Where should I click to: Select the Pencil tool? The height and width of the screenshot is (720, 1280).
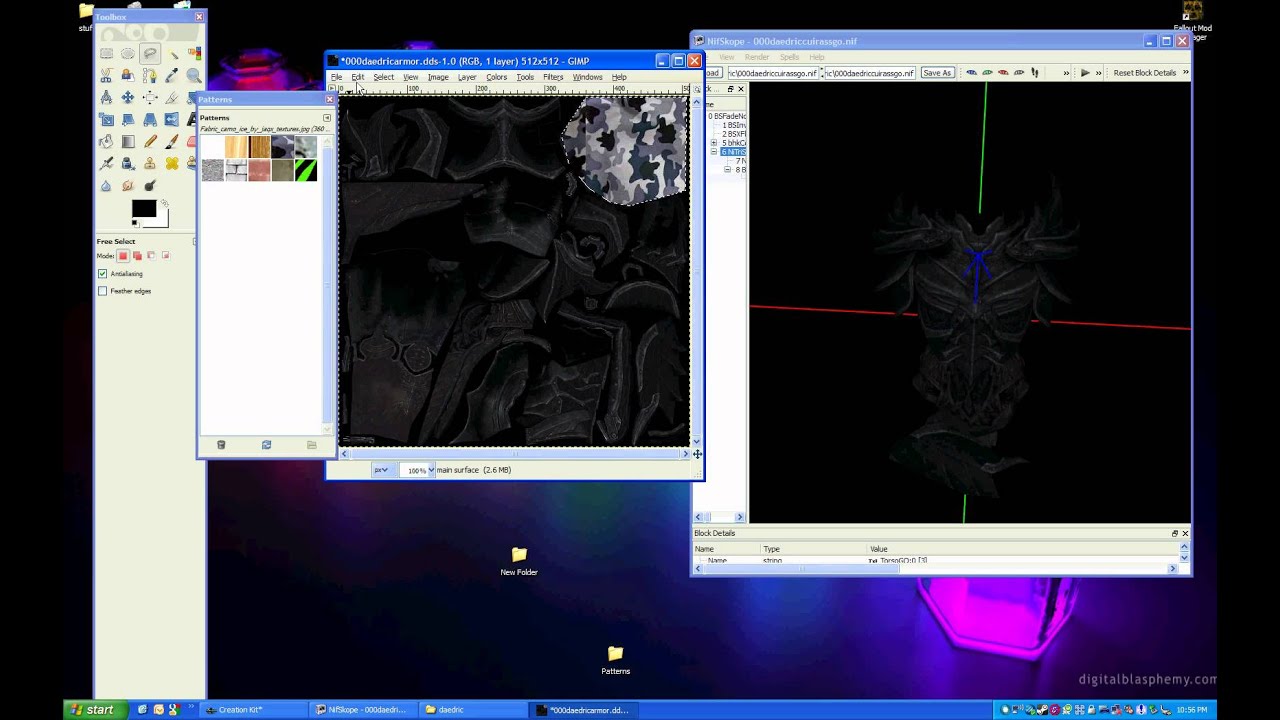click(x=150, y=142)
